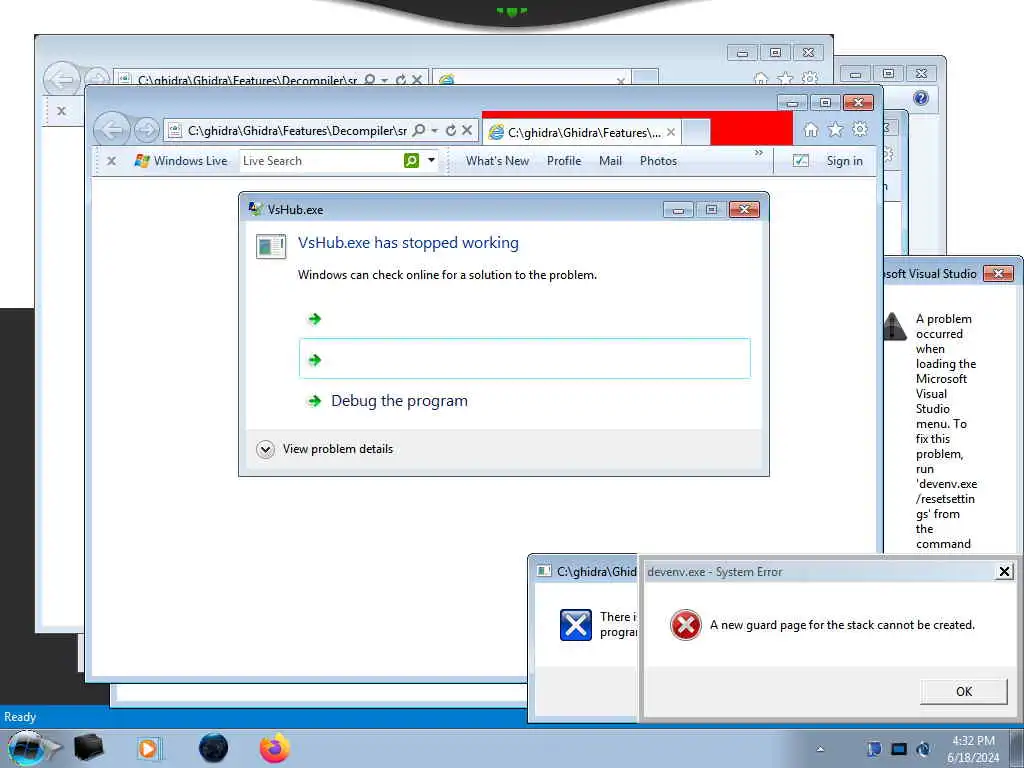Screen dimensions: 1024x768
Task: Close the C:\ghidra\Ghidra\Features tab
Action: coord(671,132)
